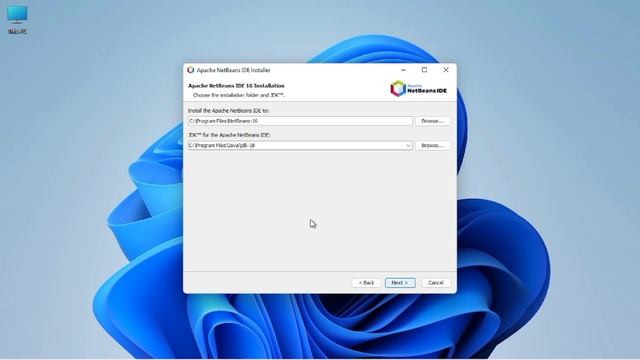Click the Next button in installer

point(400,282)
